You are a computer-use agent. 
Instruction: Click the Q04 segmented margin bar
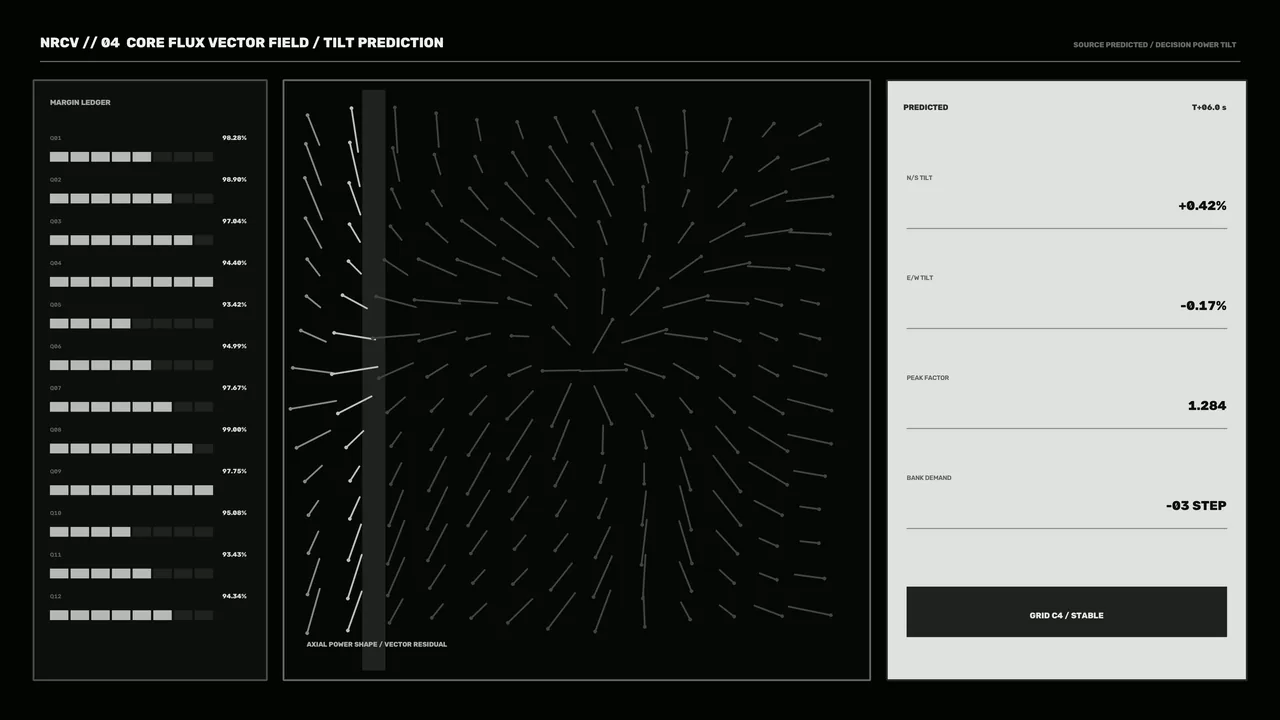(x=131, y=282)
